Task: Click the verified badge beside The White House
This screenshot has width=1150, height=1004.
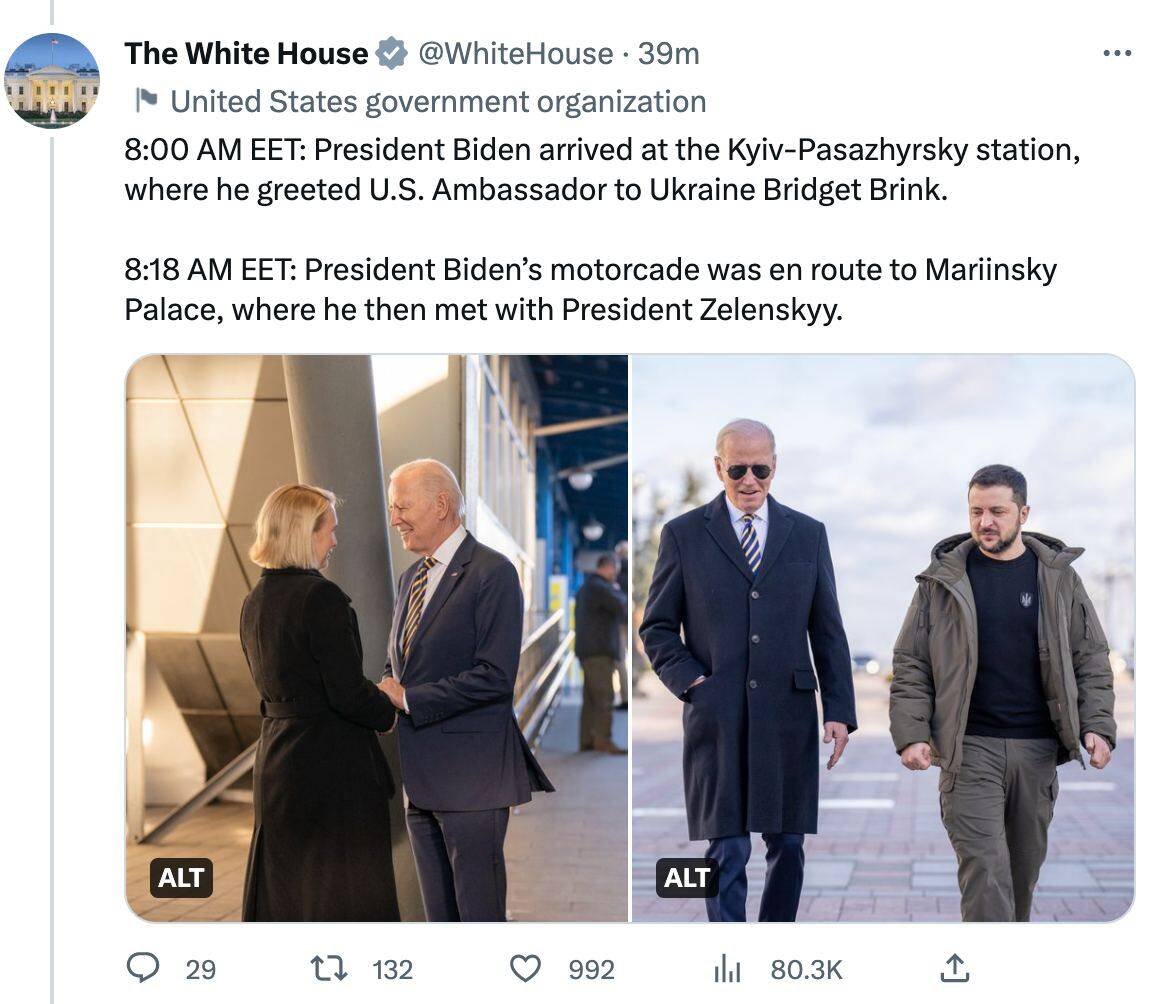Action: pos(392,54)
